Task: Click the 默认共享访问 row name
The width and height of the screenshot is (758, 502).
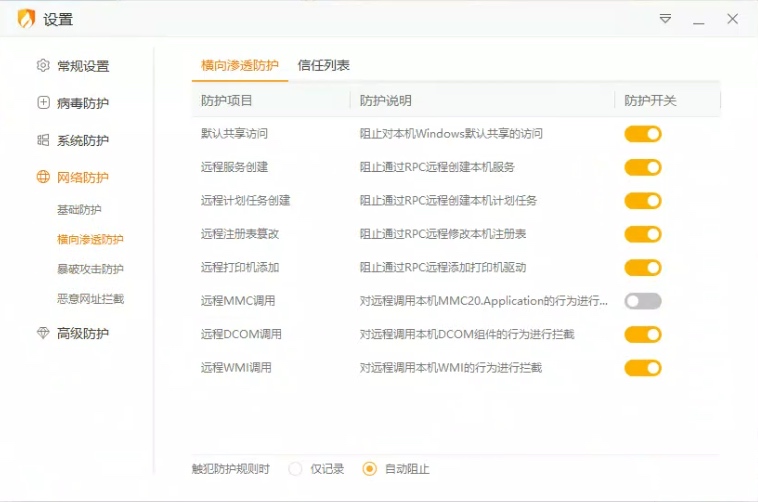Action: 234,133
